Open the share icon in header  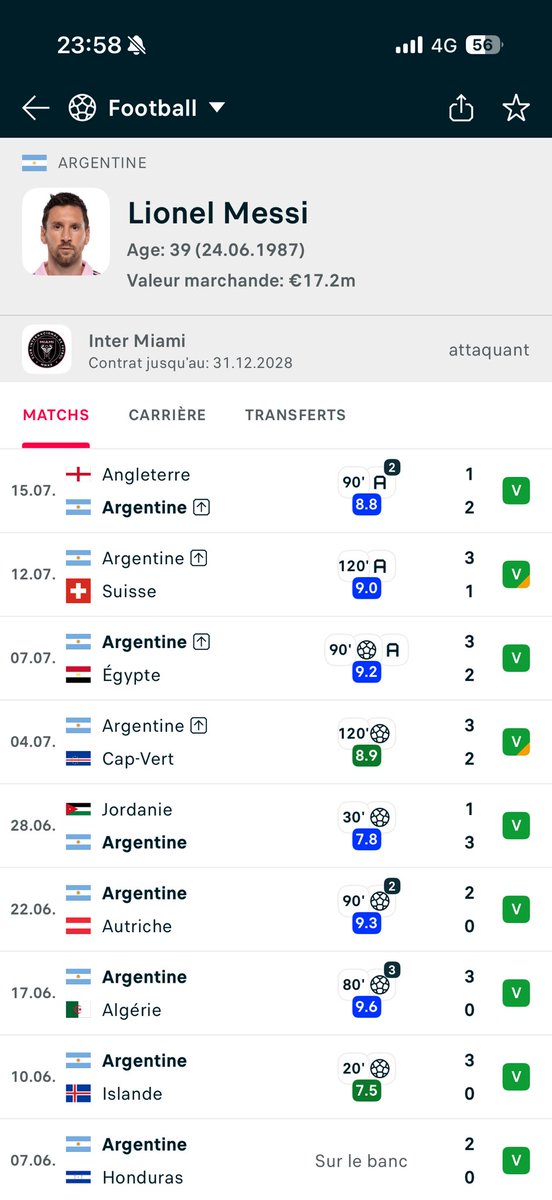pos(461,108)
